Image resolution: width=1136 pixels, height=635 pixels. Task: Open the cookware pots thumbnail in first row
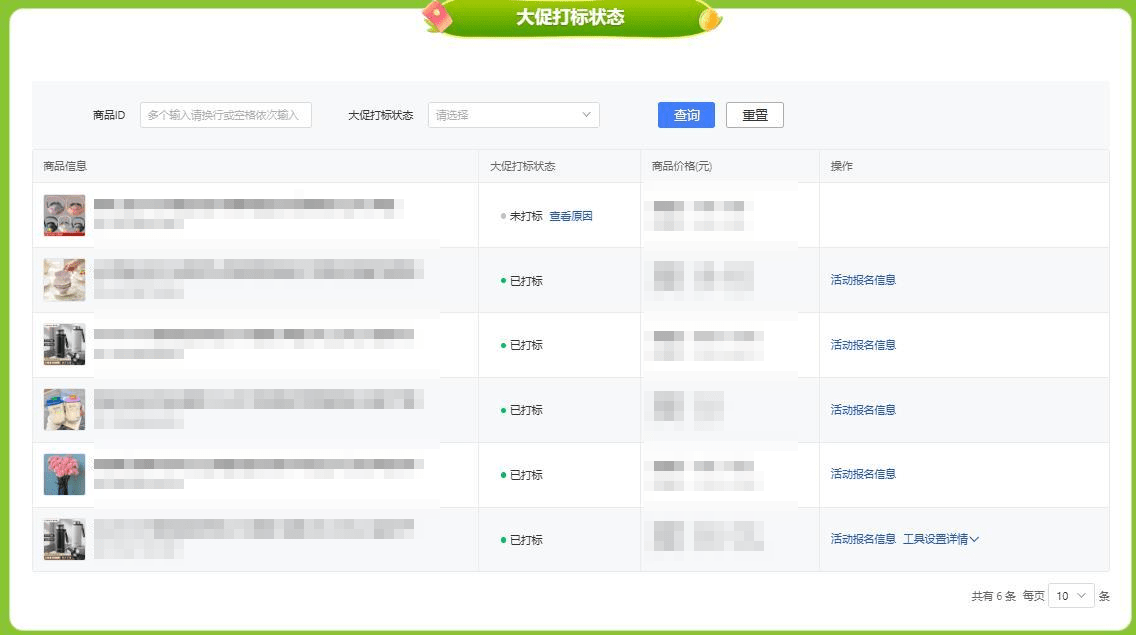tap(64, 215)
